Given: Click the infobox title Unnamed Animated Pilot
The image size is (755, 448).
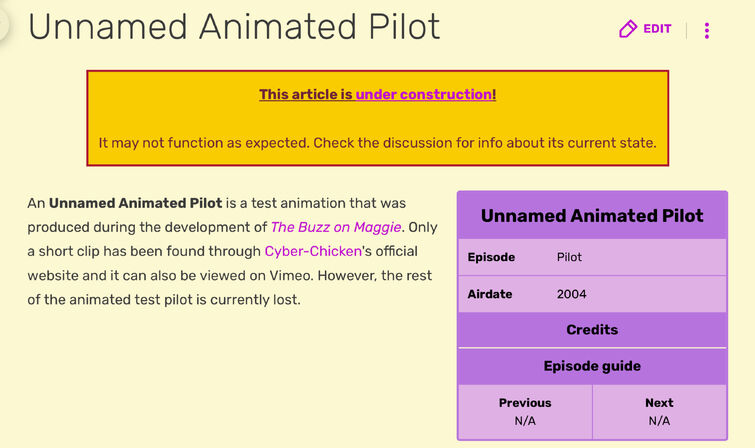Looking at the screenshot, I should [x=592, y=216].
